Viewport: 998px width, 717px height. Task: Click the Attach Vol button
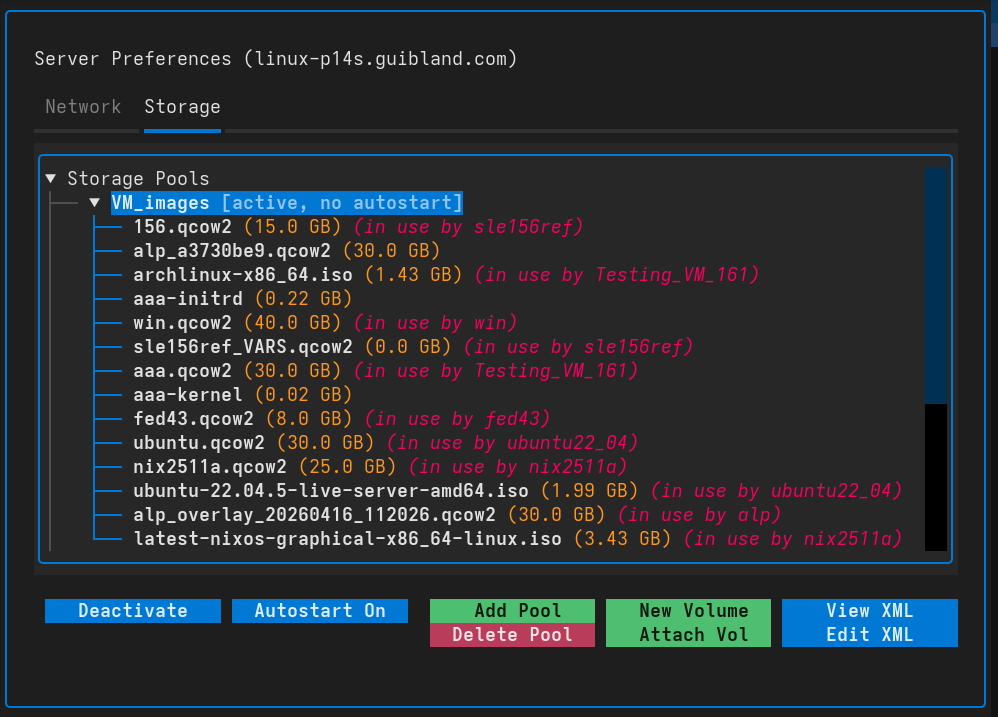pos(693,635)
